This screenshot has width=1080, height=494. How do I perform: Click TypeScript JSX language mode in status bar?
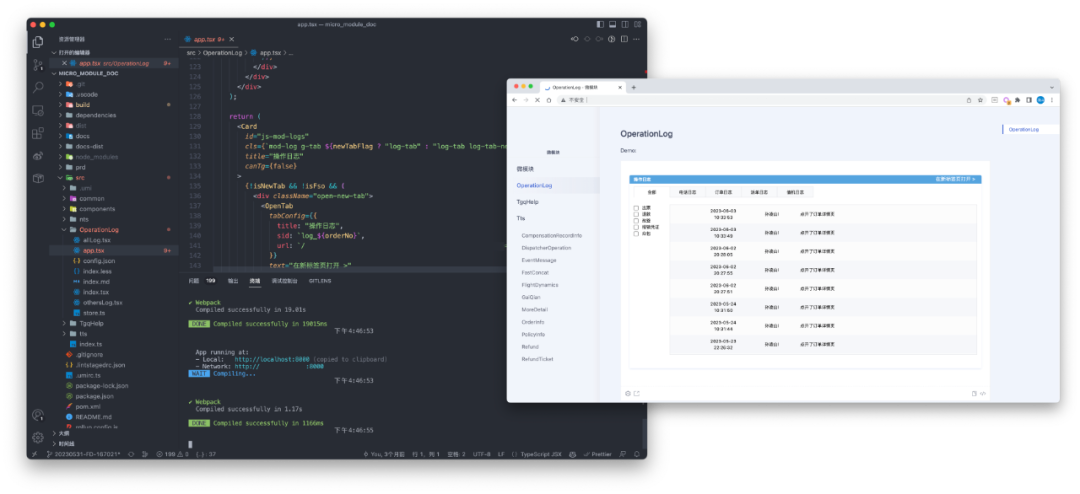541,454
